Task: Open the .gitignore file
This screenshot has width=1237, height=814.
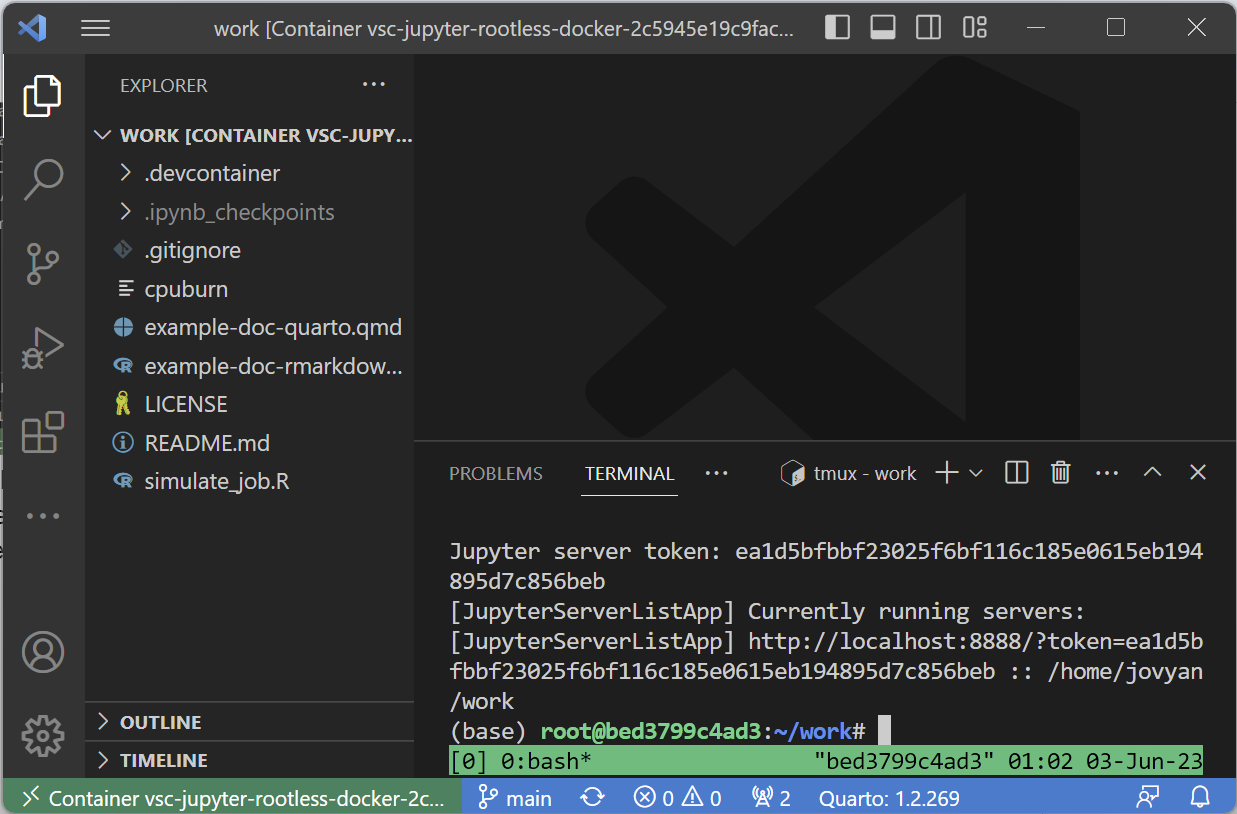Action: 250,250
